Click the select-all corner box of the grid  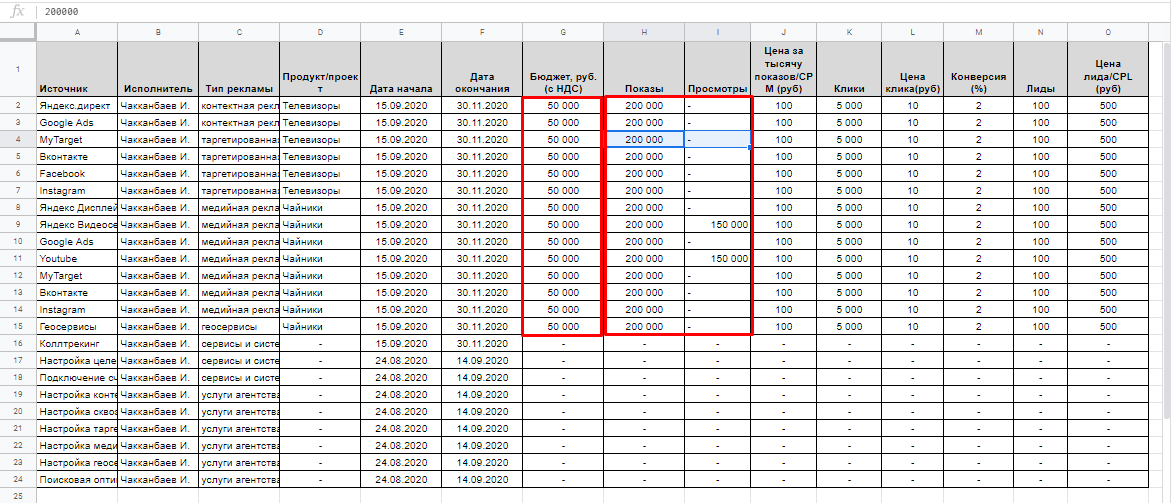click(18, 33)
